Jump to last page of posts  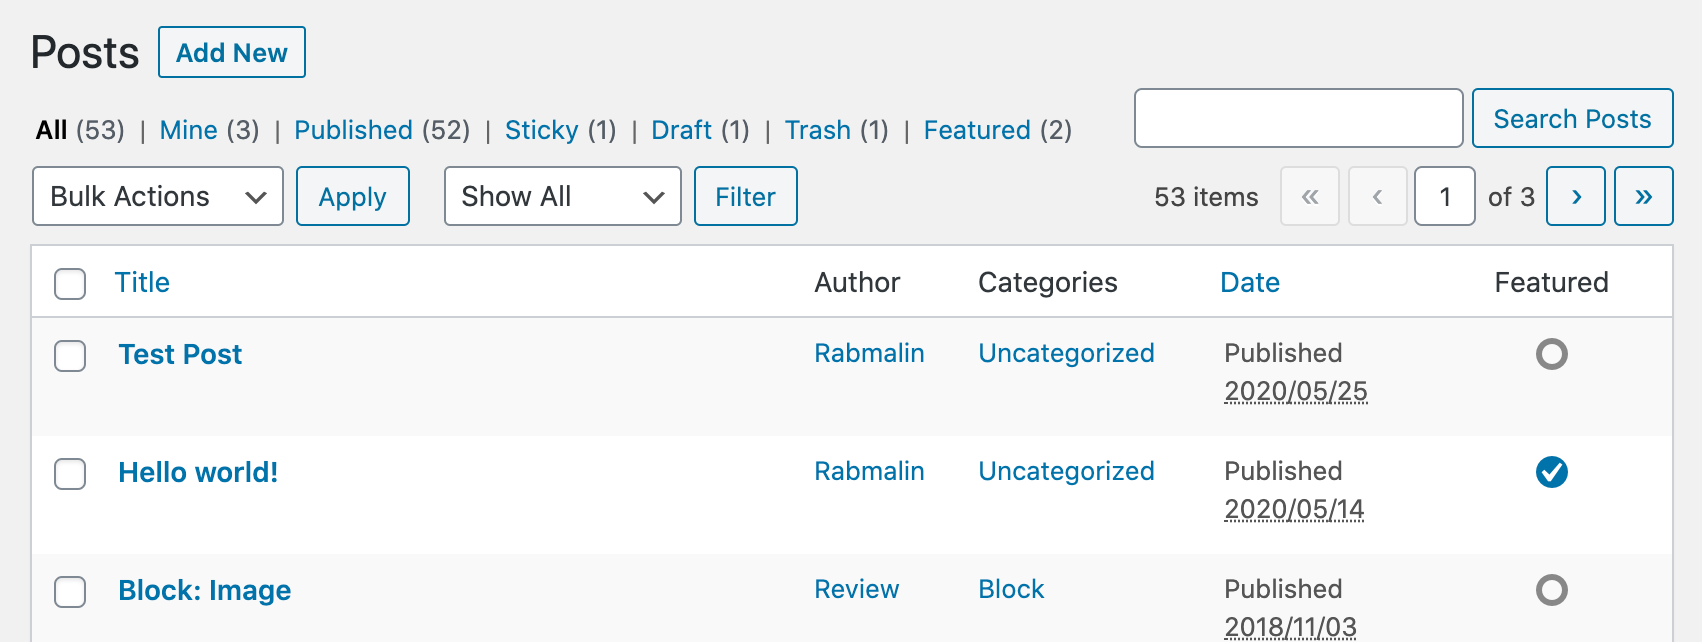point(1643,196)
